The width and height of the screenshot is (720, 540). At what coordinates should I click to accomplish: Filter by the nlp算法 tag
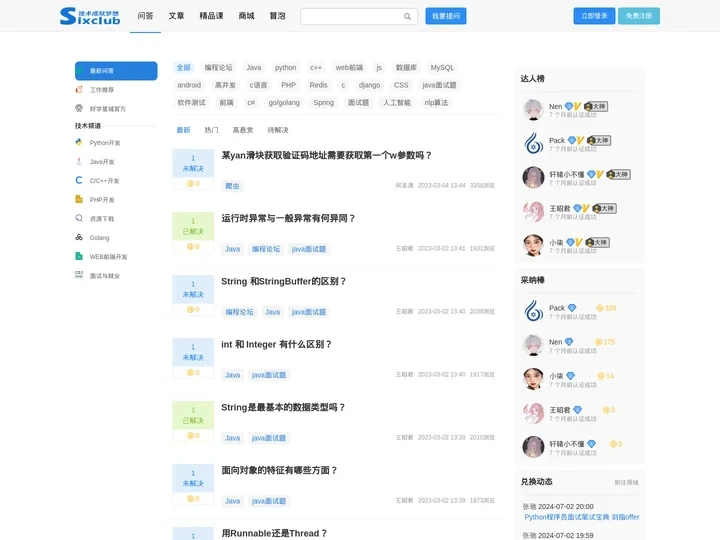tap(436, 102)
